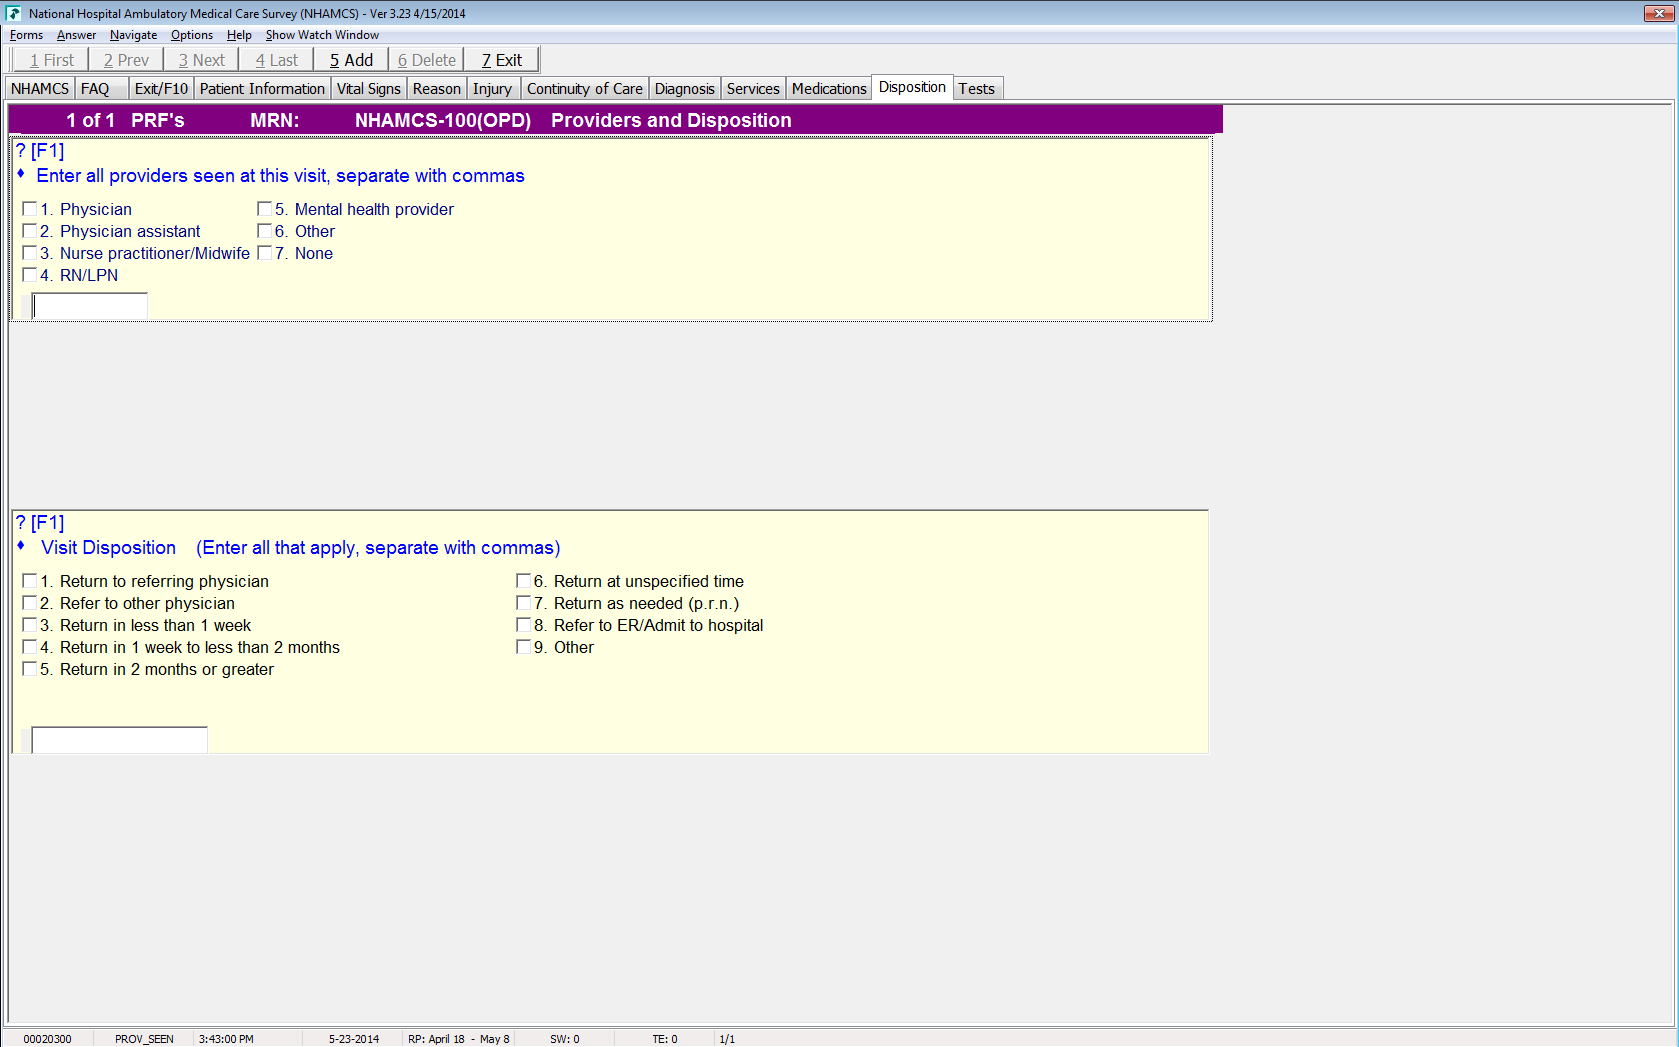The height and width of the screenshot is (1047, 1679).
Task: Switch to the Continuity of Care tab
Action: point(584,89)
